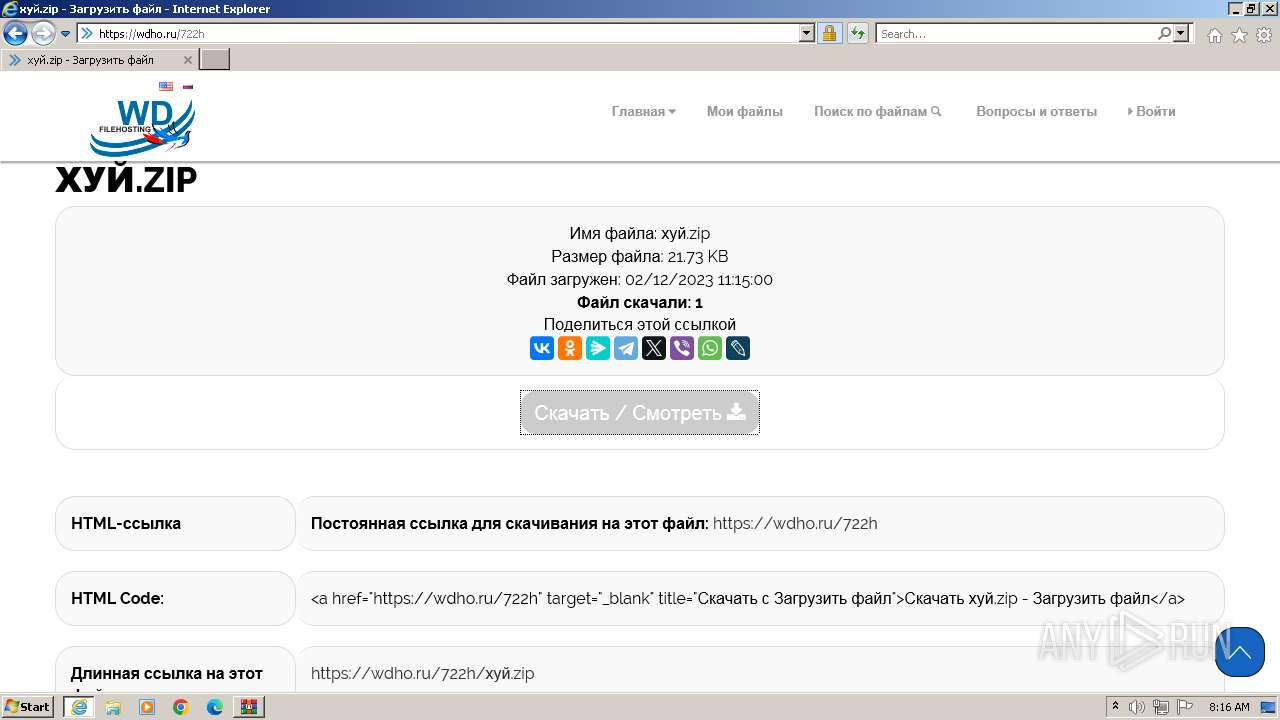Click the Файл скачали: 1 line

click(640, 302)
